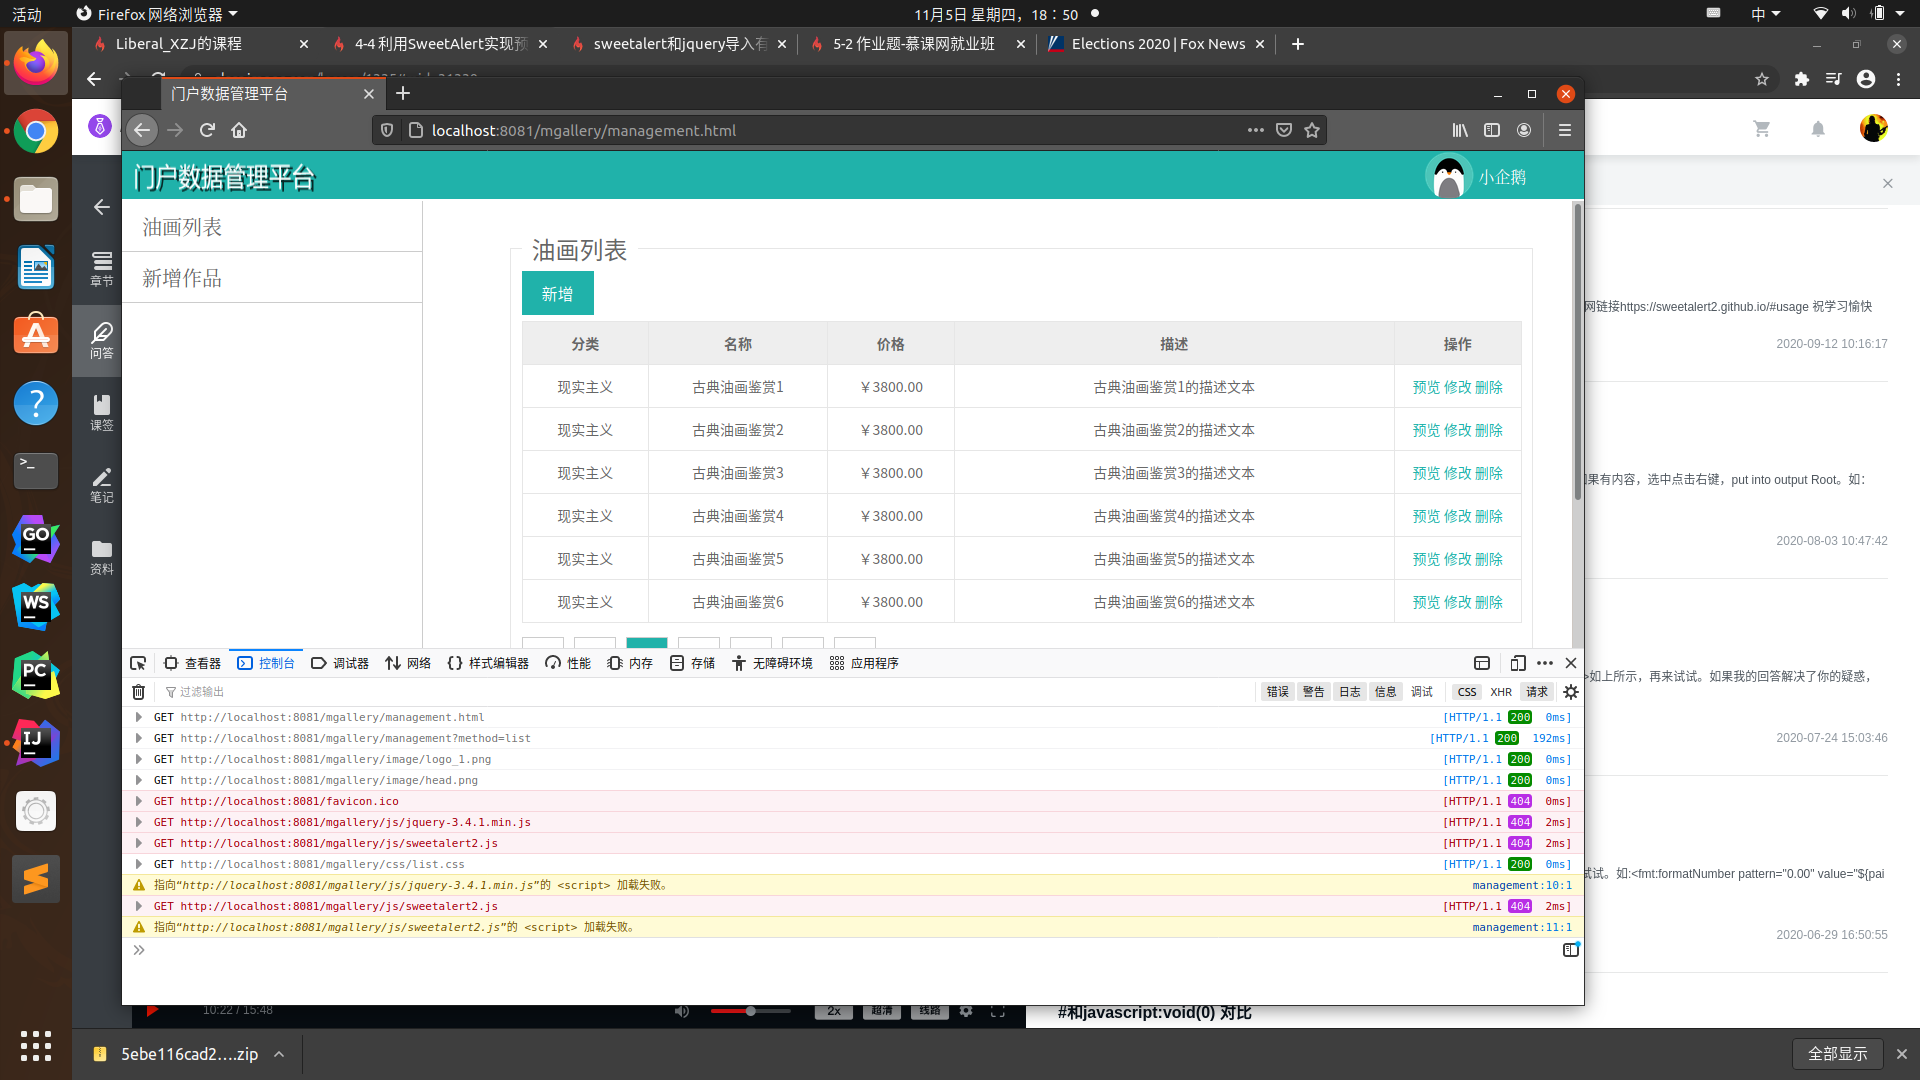Switch to 样式编辑器 tab
The image size is (1920, 1080).
[488, 663]
